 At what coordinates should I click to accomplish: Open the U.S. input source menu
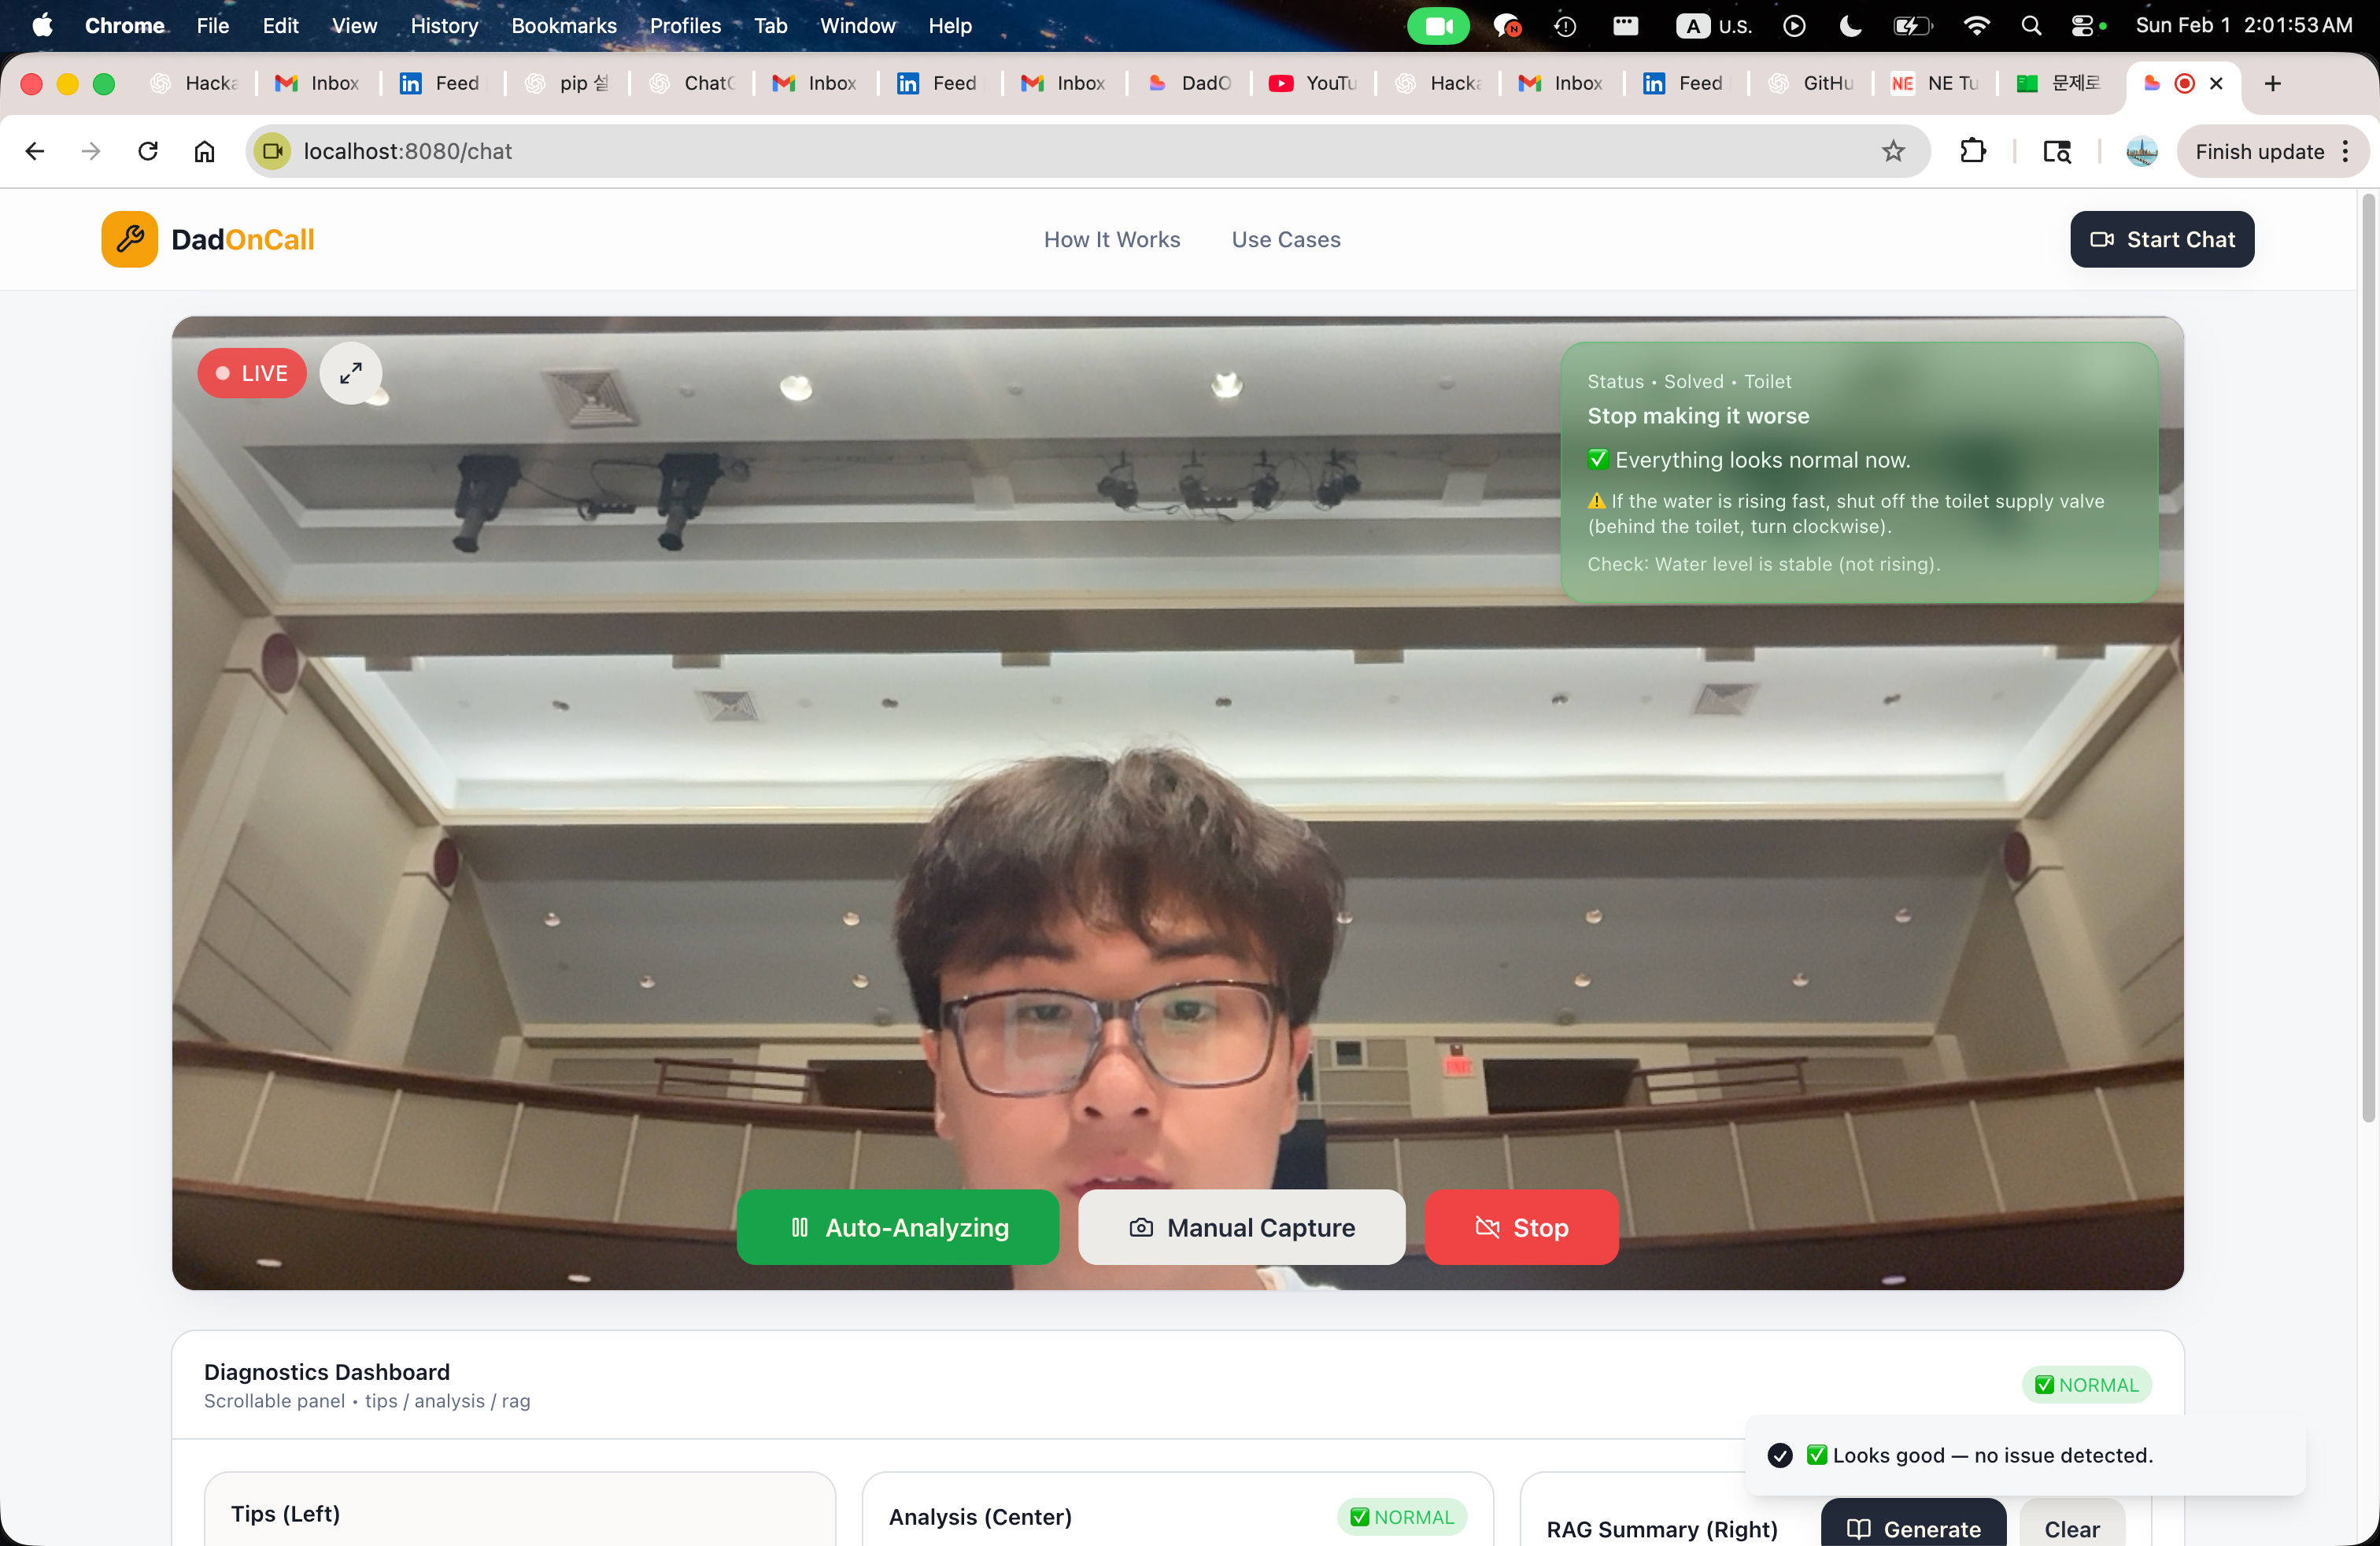point(1714,26)
